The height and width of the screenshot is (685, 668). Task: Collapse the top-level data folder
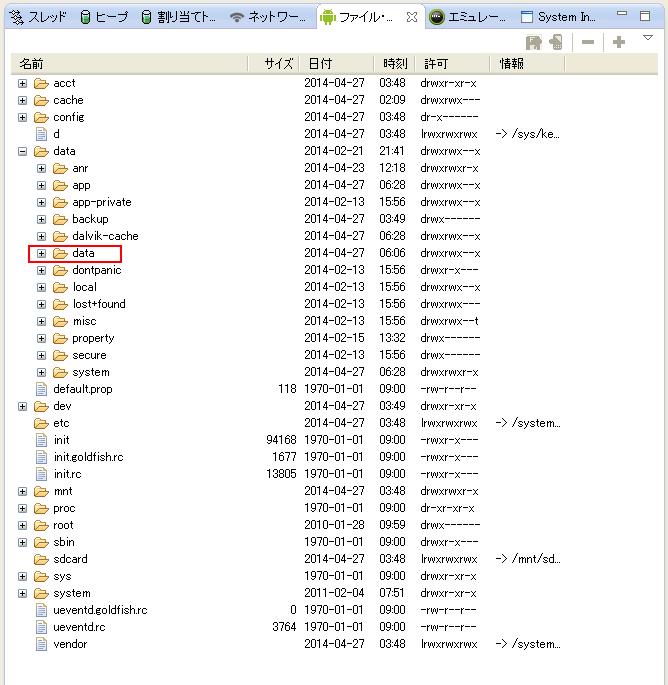pyautogui.click(x=22, y=152)
